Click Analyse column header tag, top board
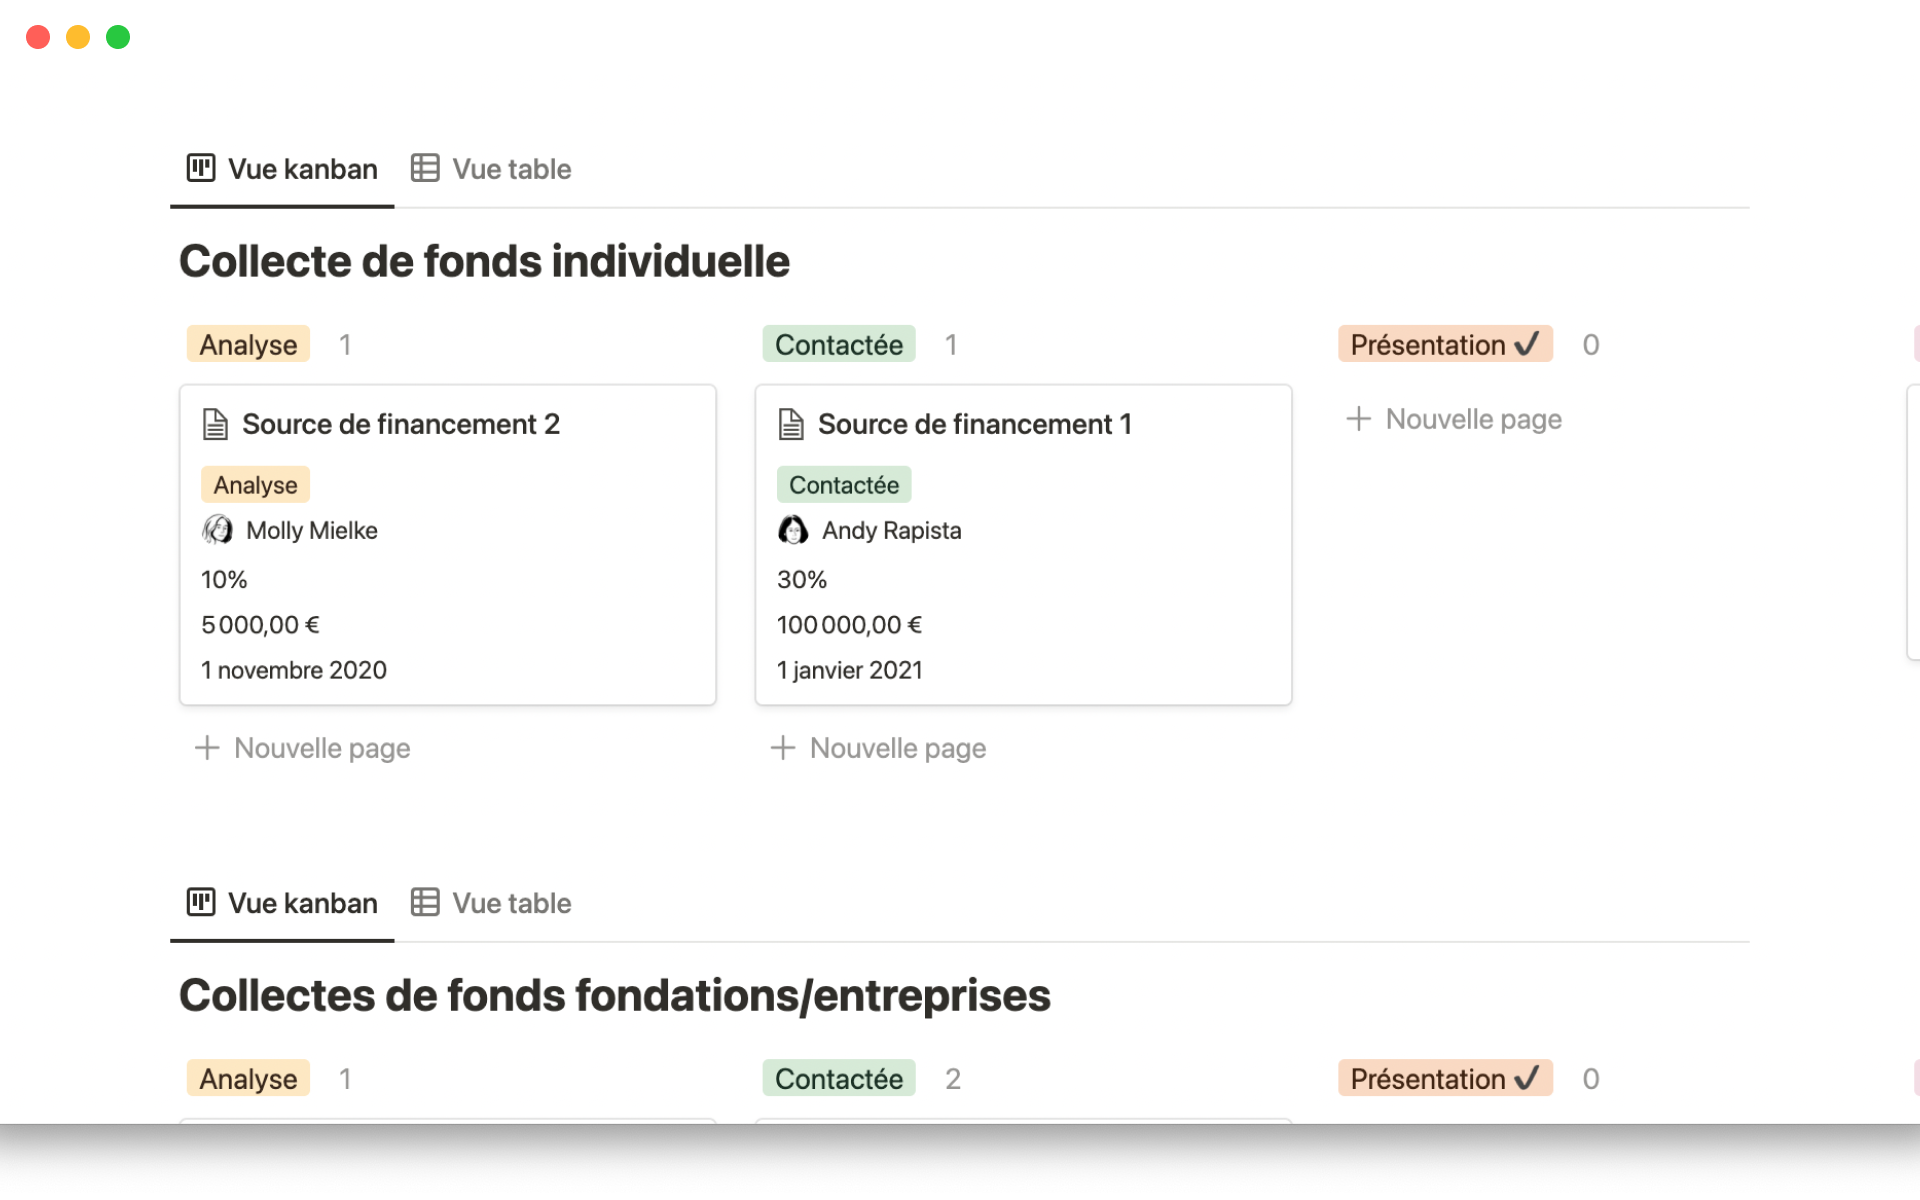The width and height of the screenshot is (1920, 1200). [x=248, y=345]
